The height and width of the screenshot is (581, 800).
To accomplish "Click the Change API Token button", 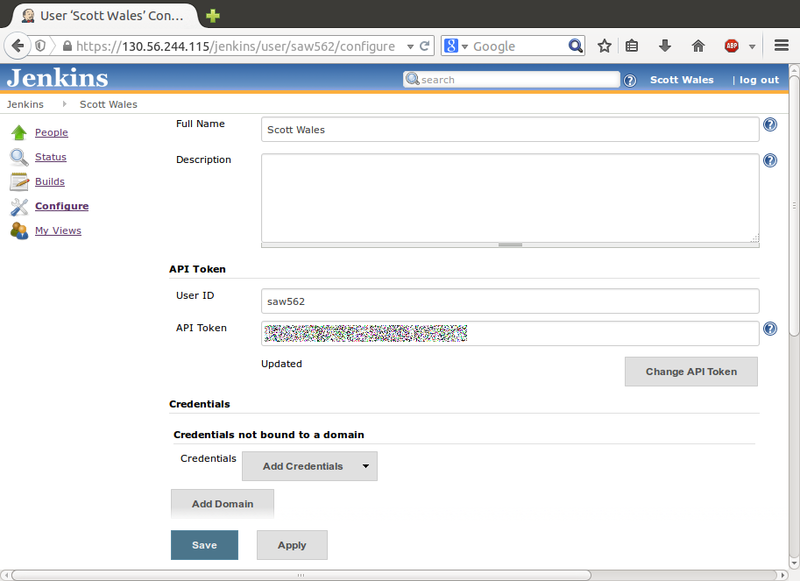I will point(691,372).
